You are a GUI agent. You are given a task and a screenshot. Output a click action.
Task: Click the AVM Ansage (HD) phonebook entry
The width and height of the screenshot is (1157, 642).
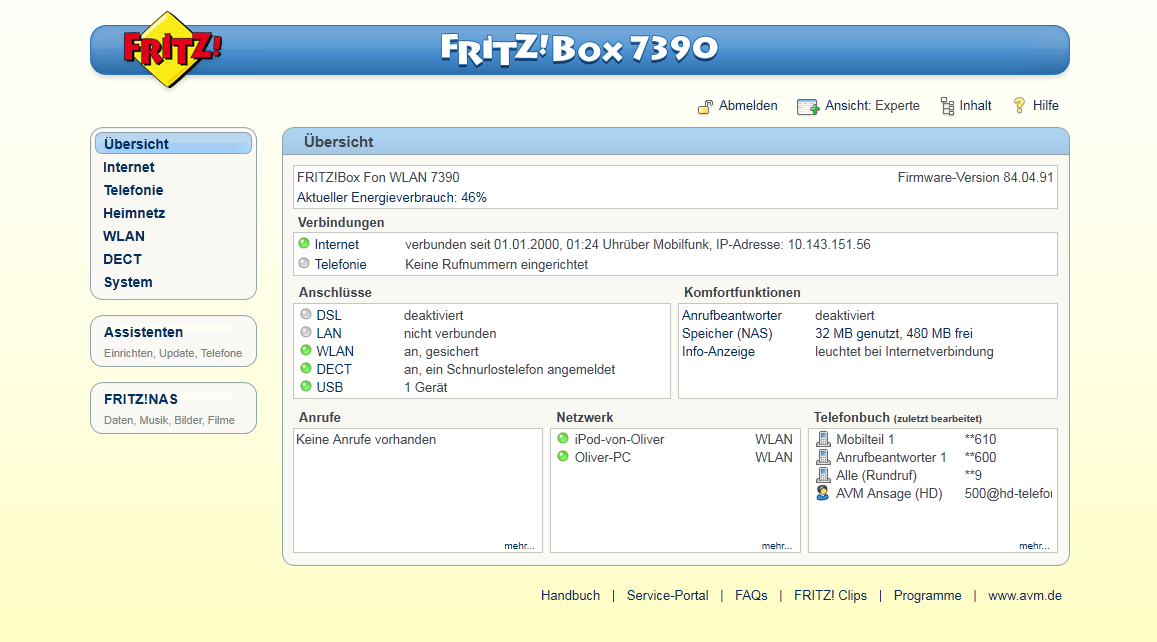tap(889, 493)
